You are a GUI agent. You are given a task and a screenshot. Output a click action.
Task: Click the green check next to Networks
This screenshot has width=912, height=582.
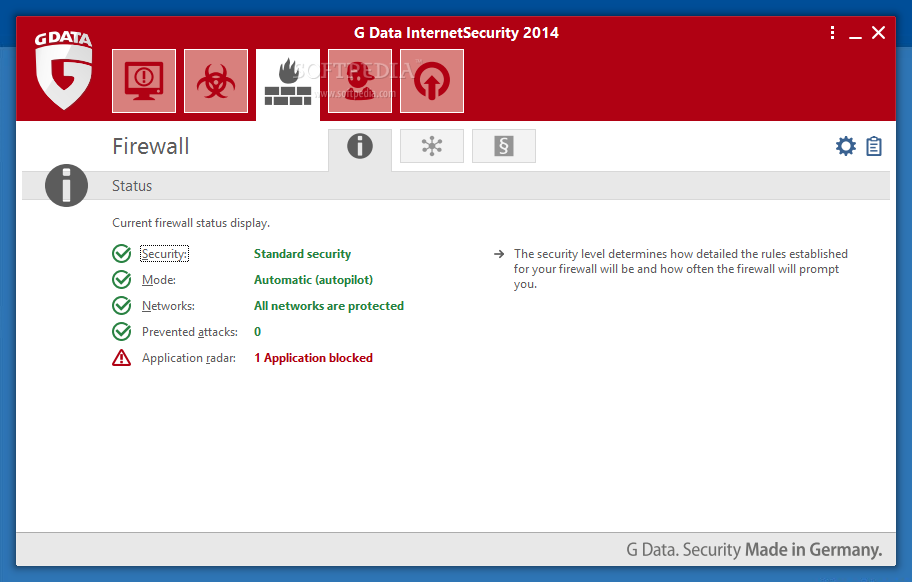click(122, 306)
